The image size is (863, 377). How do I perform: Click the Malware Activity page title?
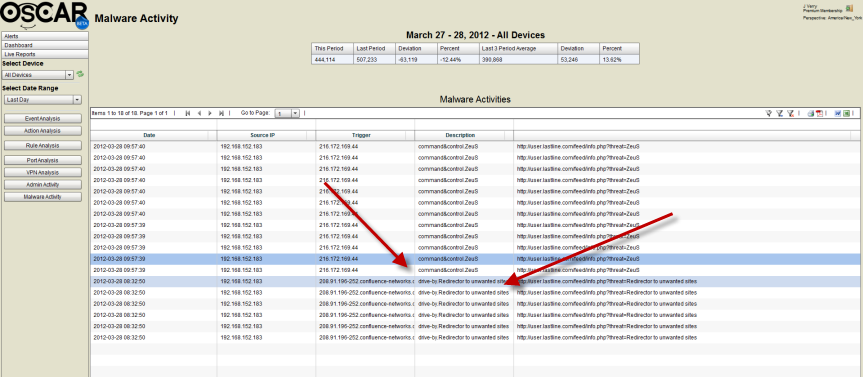(x=136, y=19)
